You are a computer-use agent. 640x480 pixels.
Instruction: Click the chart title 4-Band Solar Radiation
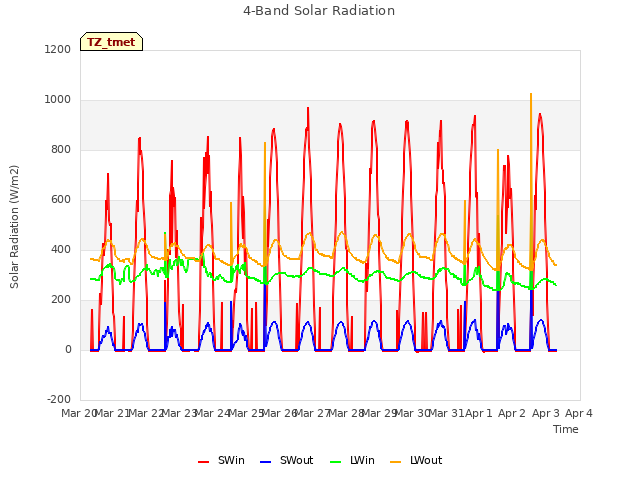click(319, 11)
